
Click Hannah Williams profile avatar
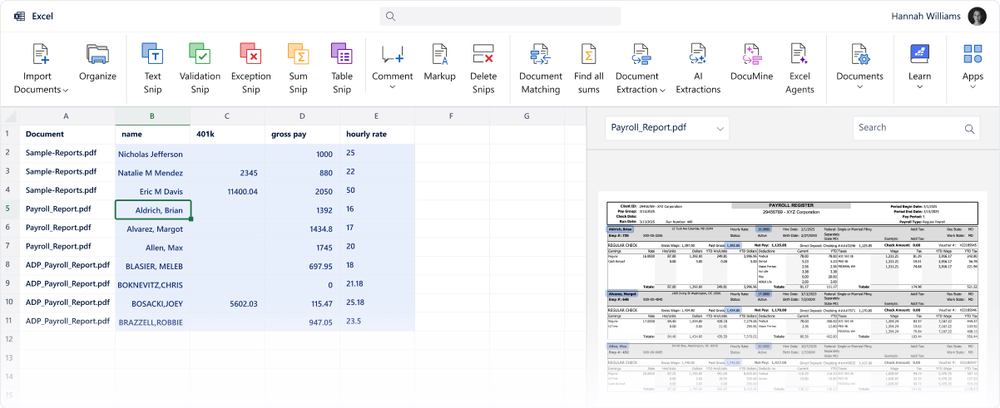(x=978, y=16)
